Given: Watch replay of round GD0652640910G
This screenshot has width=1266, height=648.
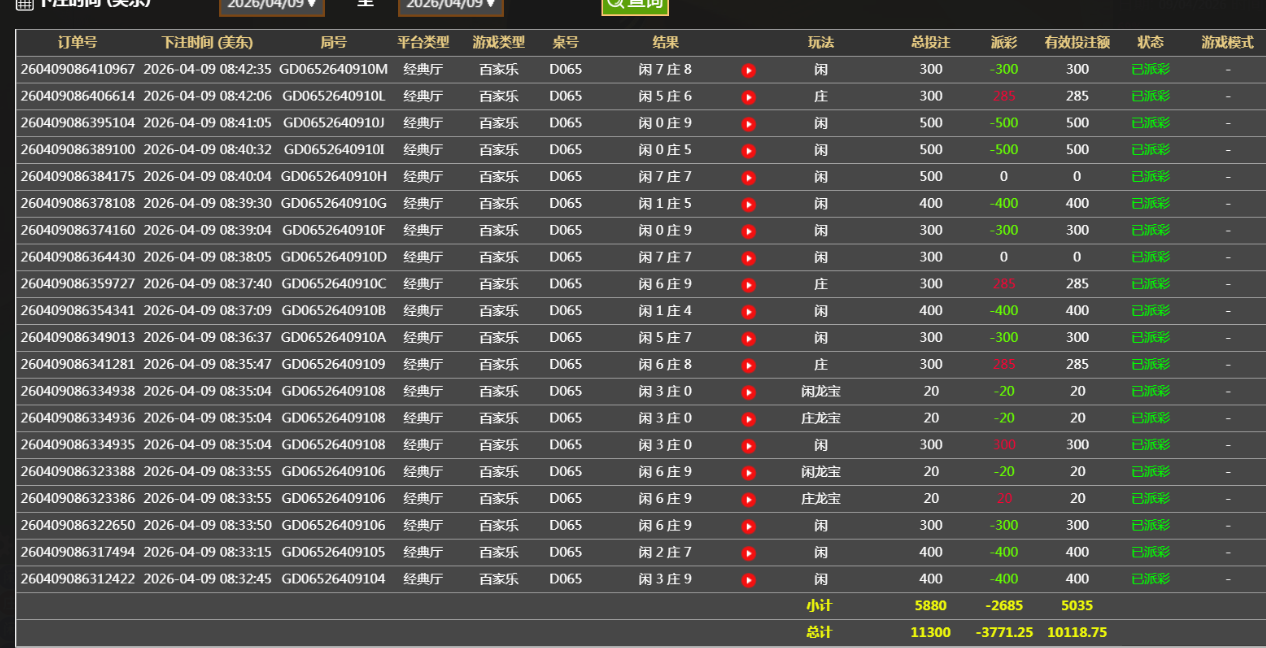Looking at the screenshot, I should (x=748, y=204).
